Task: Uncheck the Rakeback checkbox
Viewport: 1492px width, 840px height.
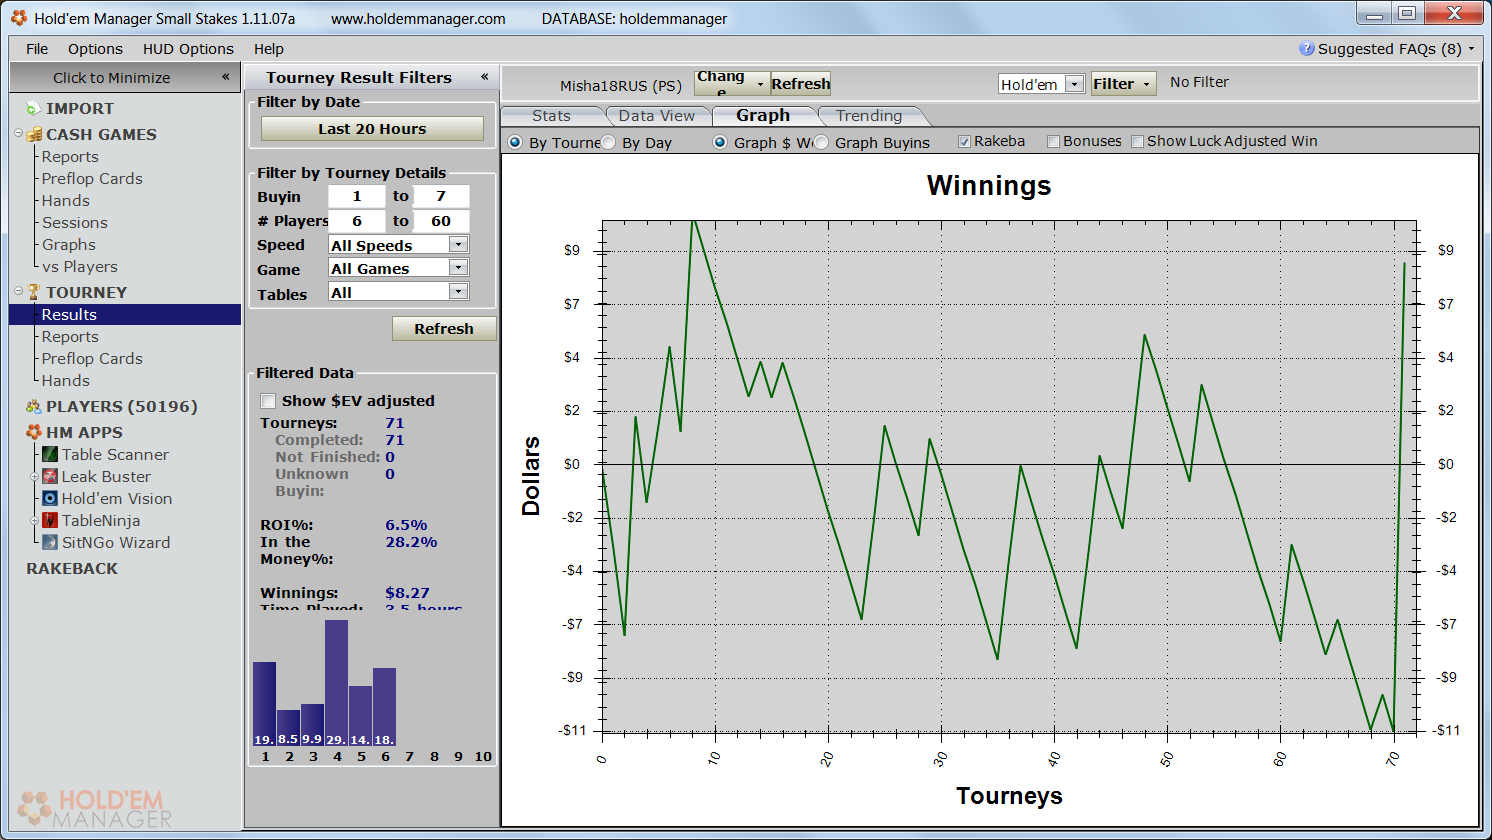Action: [x=964, y=141]
